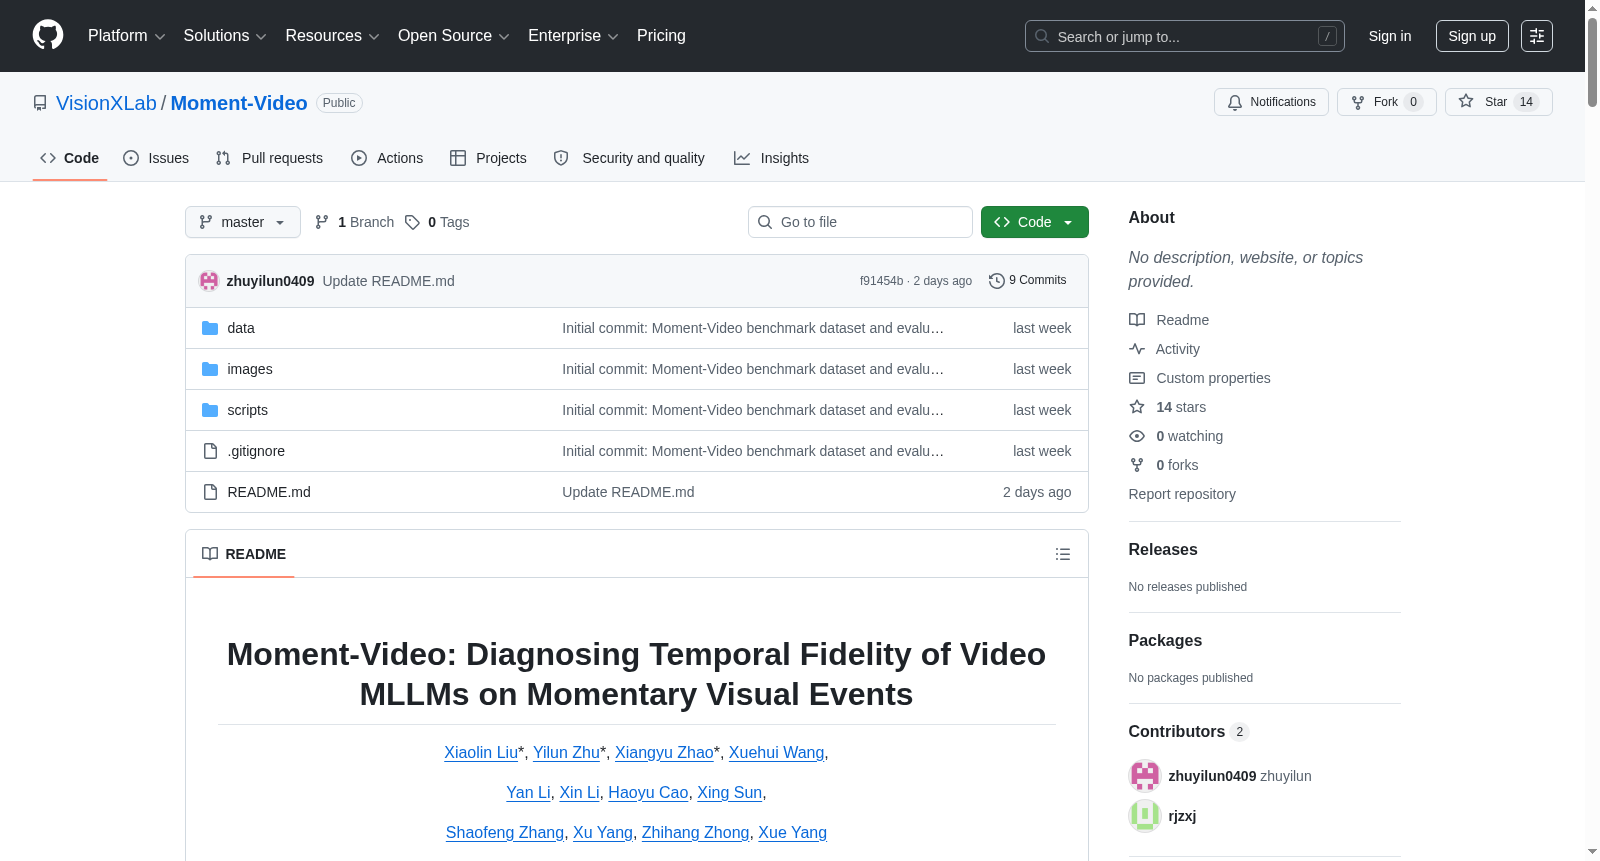Click the Search or jump to field
Screen dimensions: 1600x861
(1184, 36)
